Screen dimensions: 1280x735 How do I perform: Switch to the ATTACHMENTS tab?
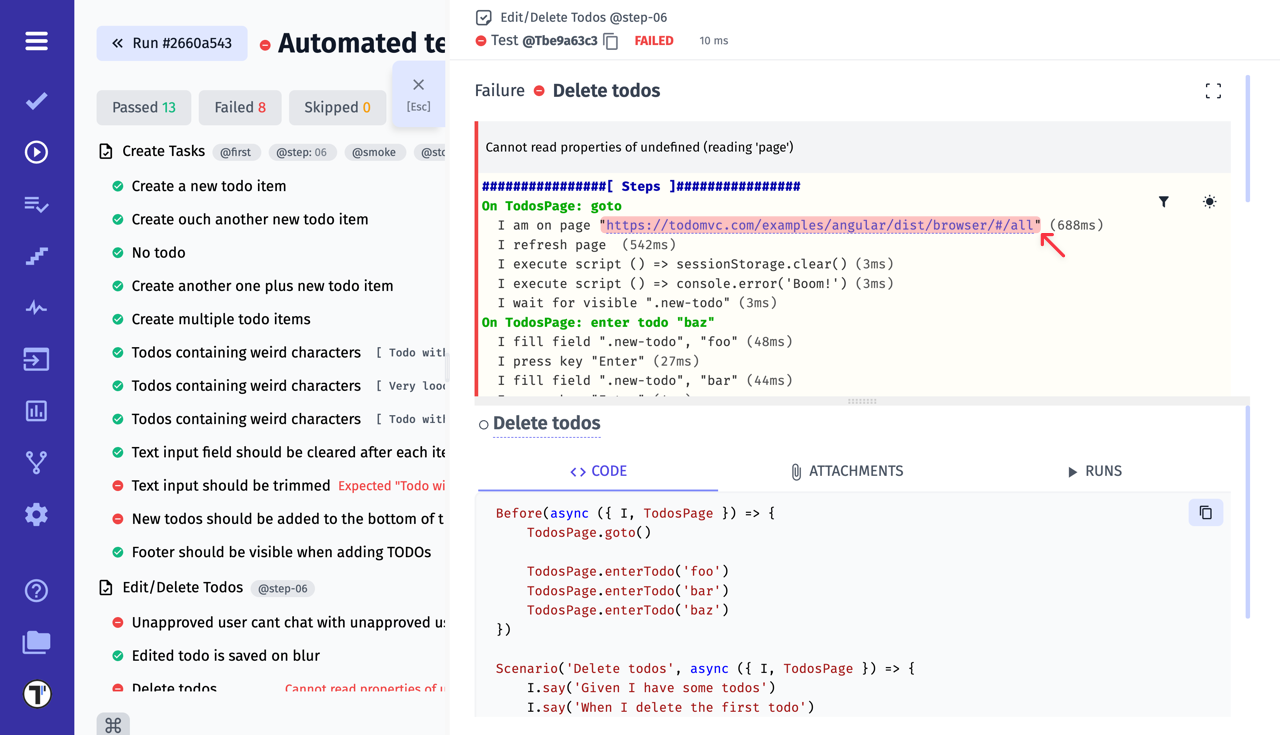coord(846,470)
